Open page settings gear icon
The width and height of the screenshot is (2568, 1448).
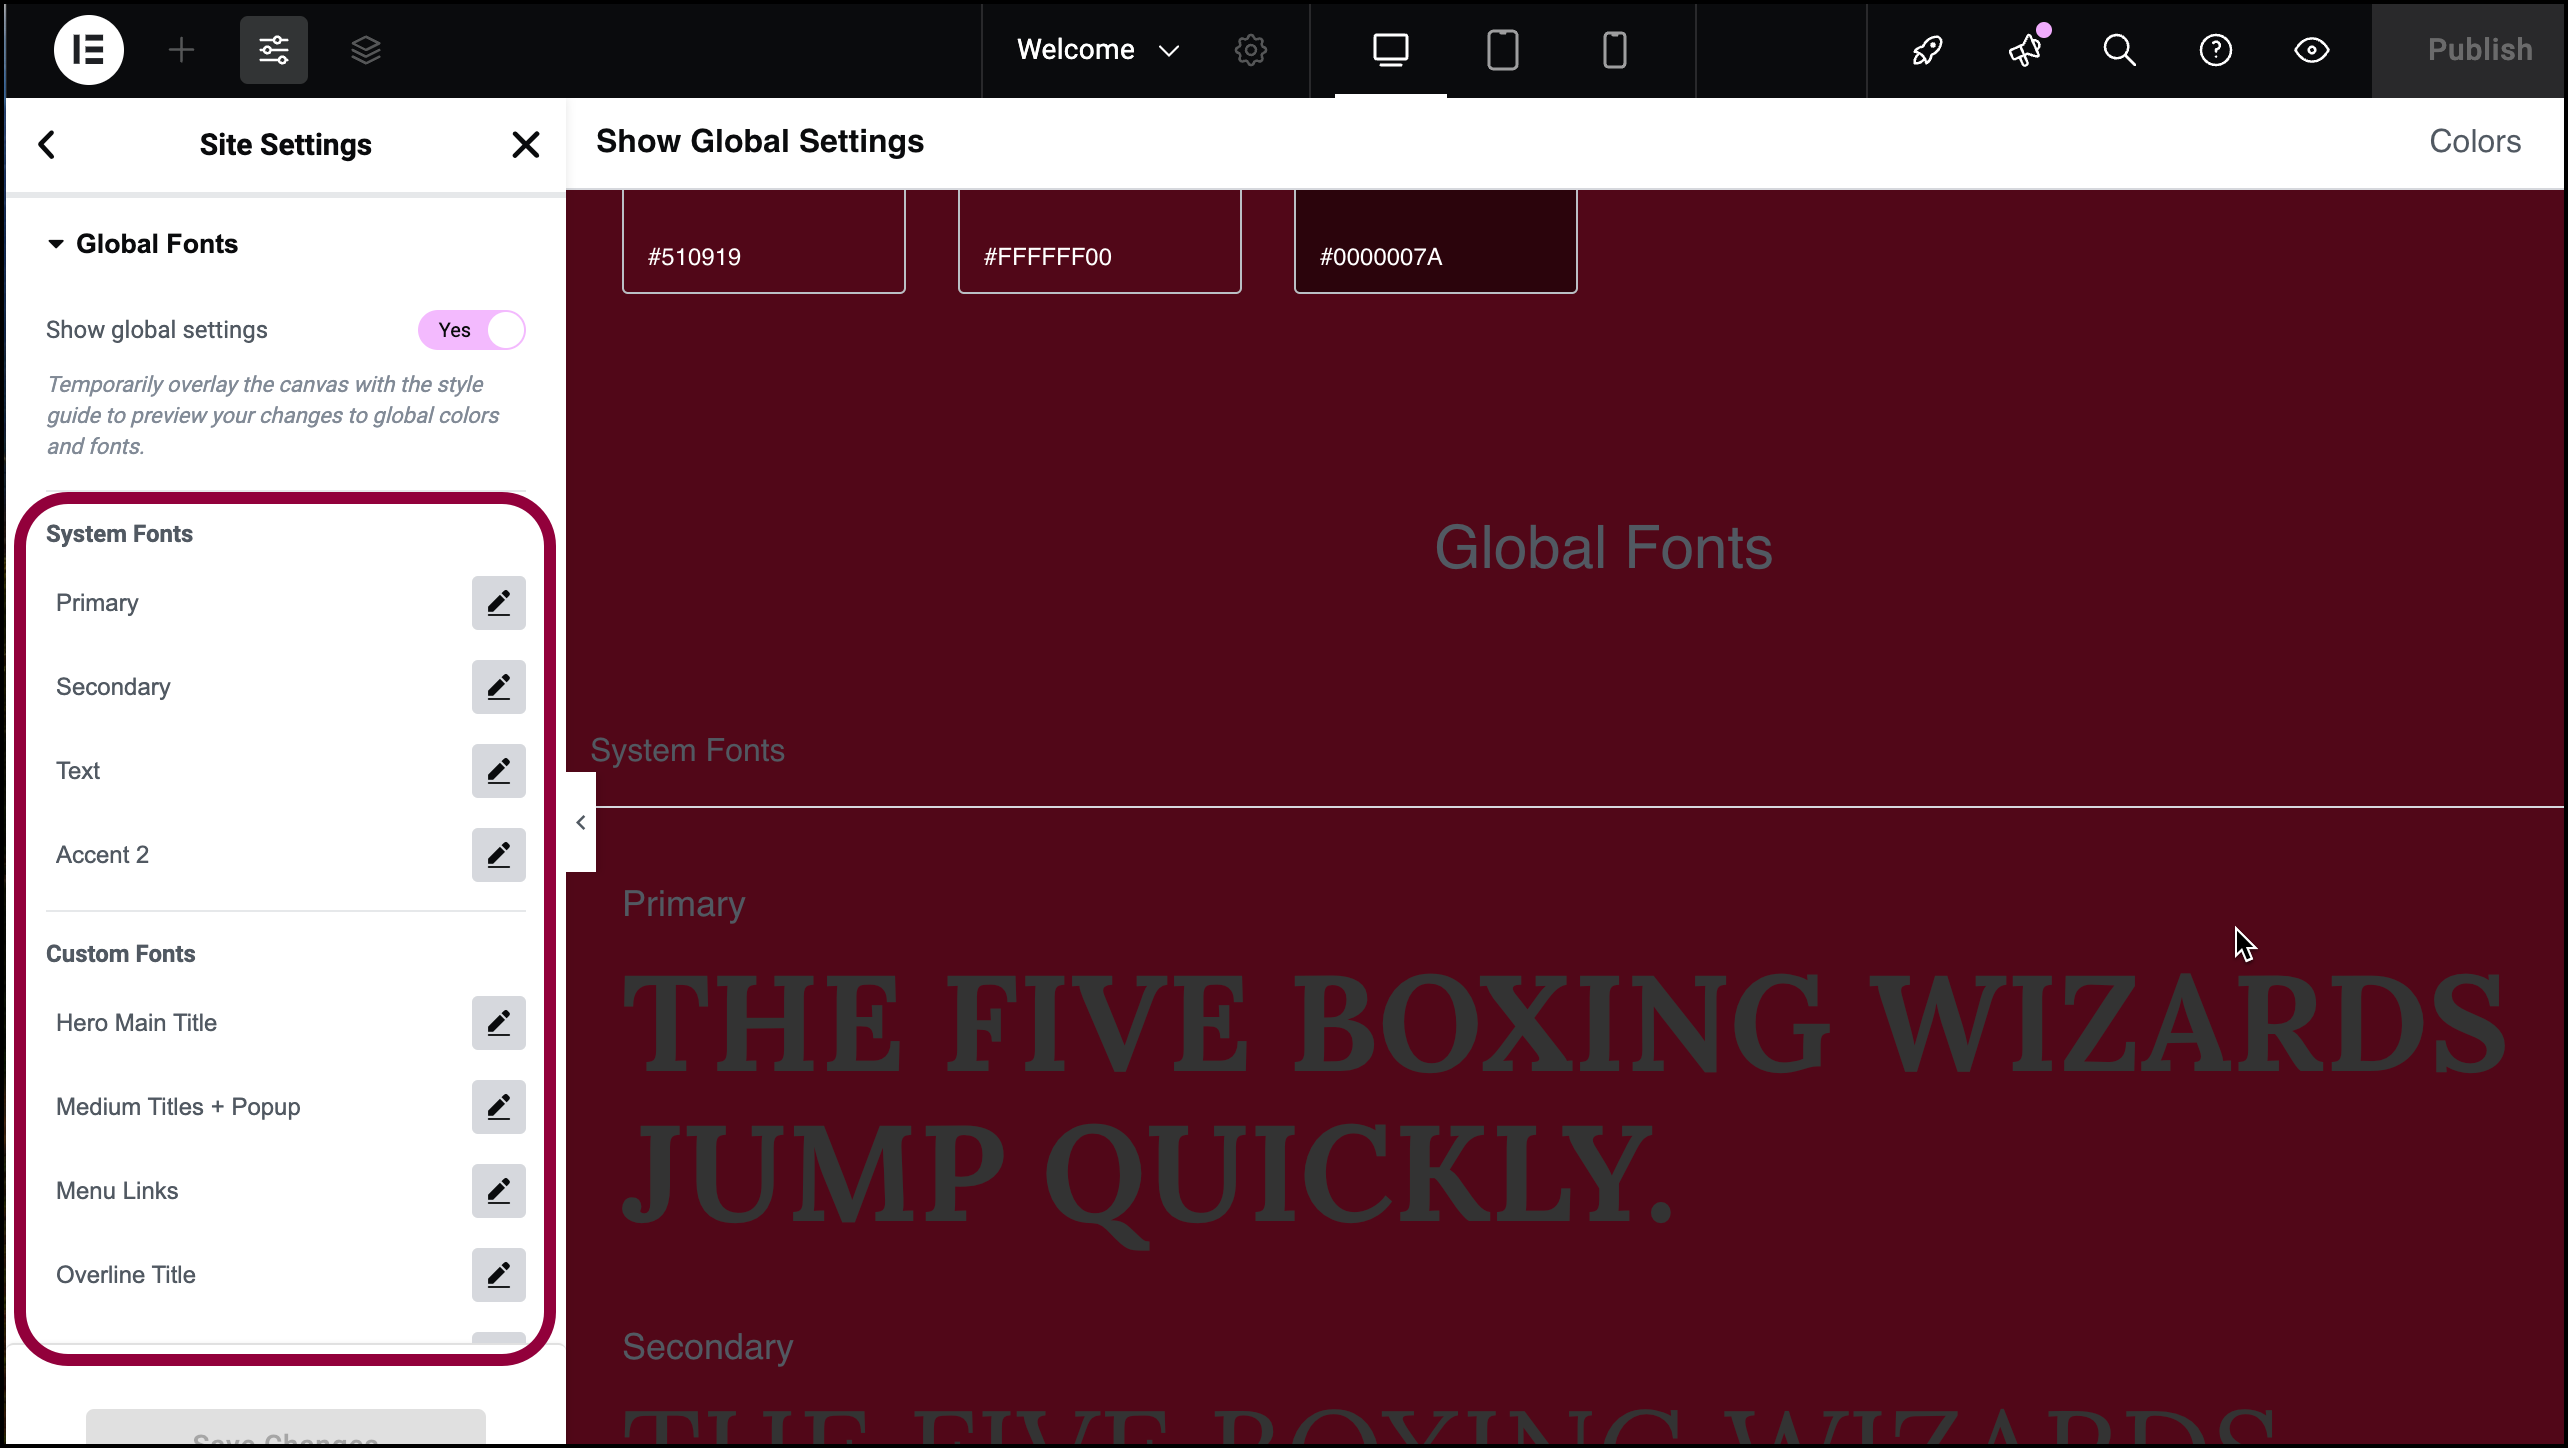pyautogui.click(x=1250, y=50)
